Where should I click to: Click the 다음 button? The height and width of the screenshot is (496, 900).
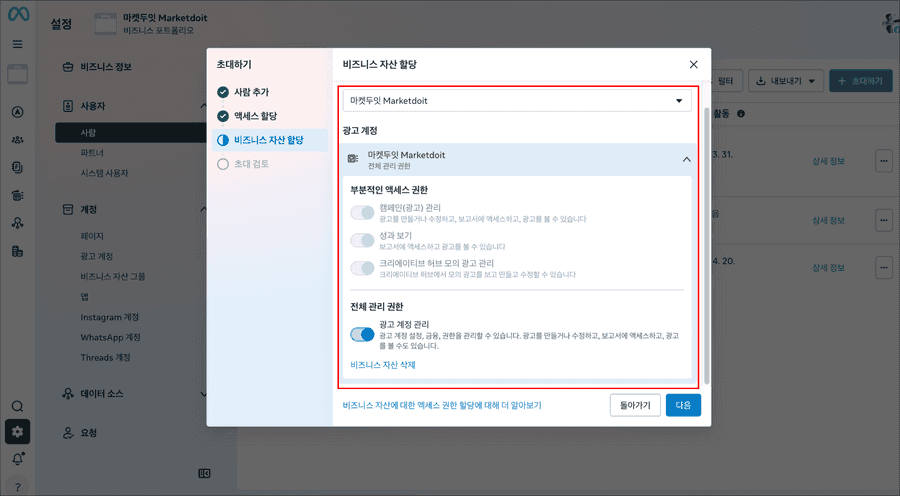[683, 405]
